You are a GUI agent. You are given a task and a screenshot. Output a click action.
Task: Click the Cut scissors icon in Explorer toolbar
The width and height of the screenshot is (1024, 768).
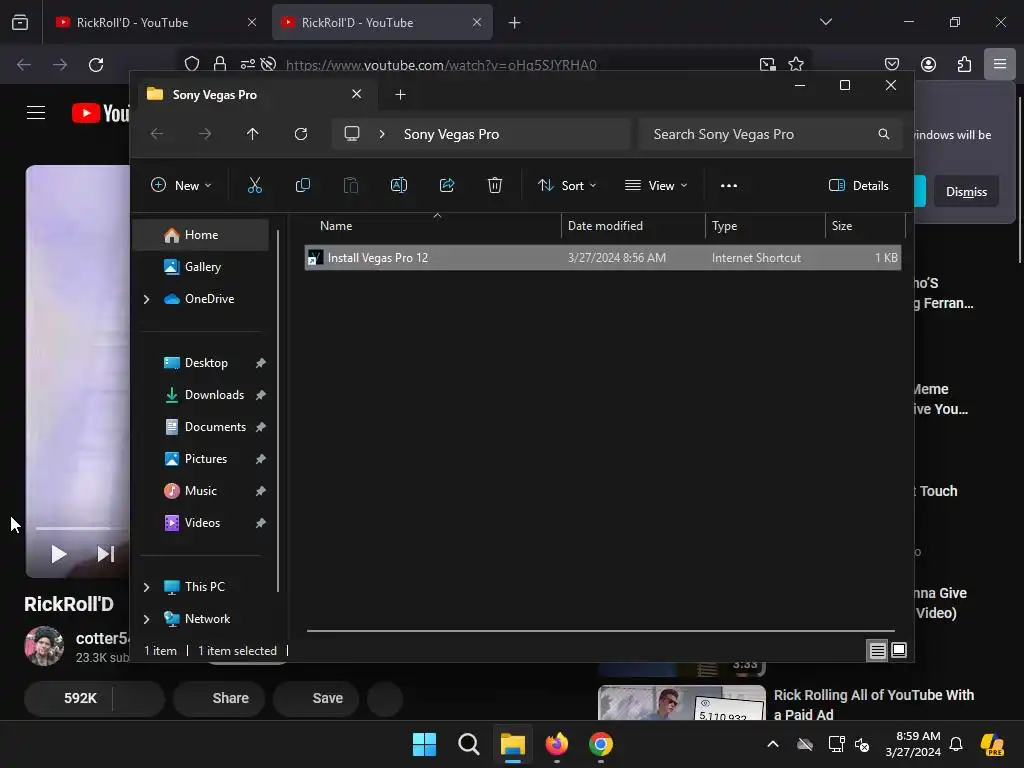point(255,185)
